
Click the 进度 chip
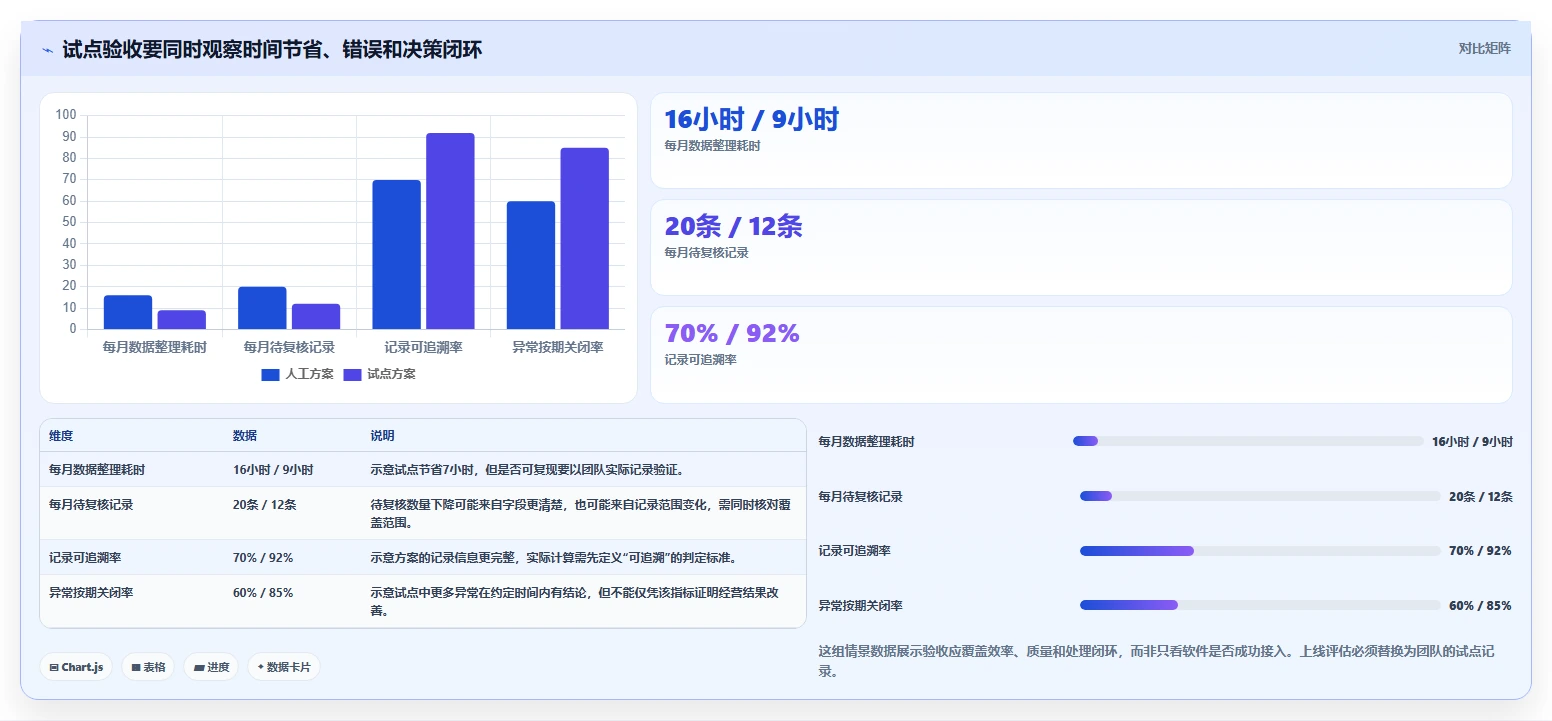pyautogui.click(x=211, y=667)
